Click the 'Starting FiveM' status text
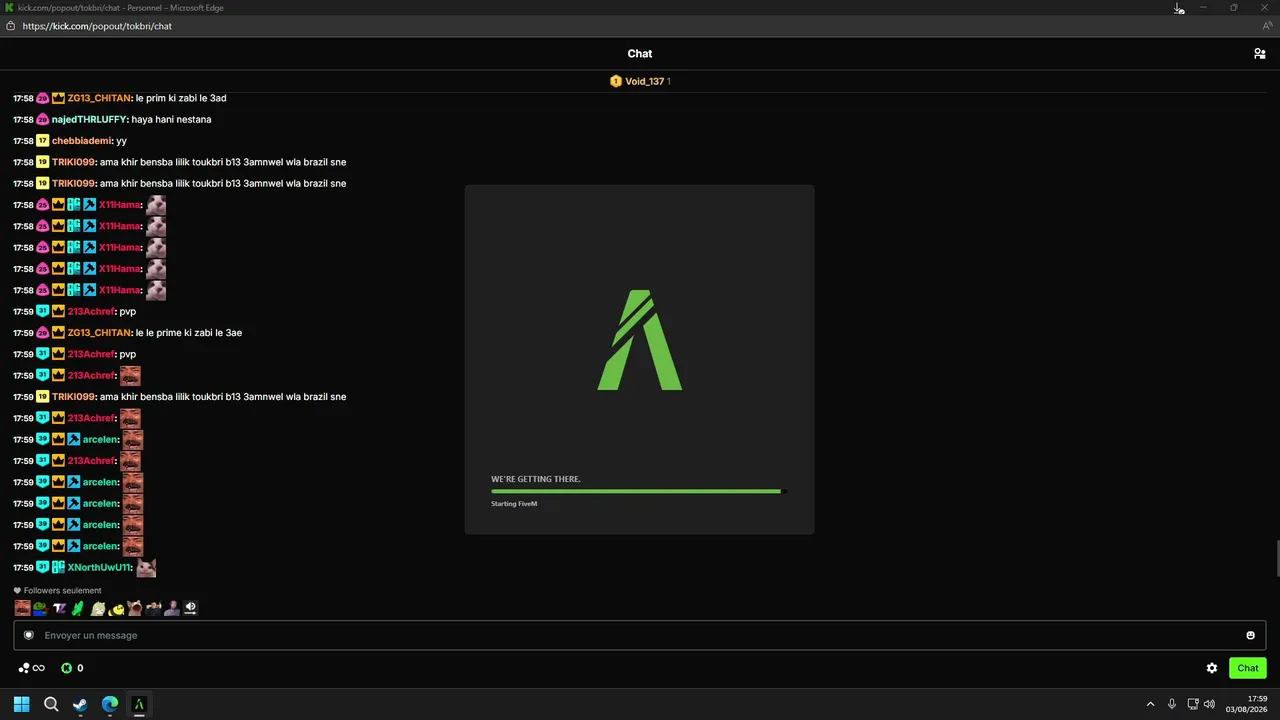Viewport: 1280px width, 720px height. (514, 504)
